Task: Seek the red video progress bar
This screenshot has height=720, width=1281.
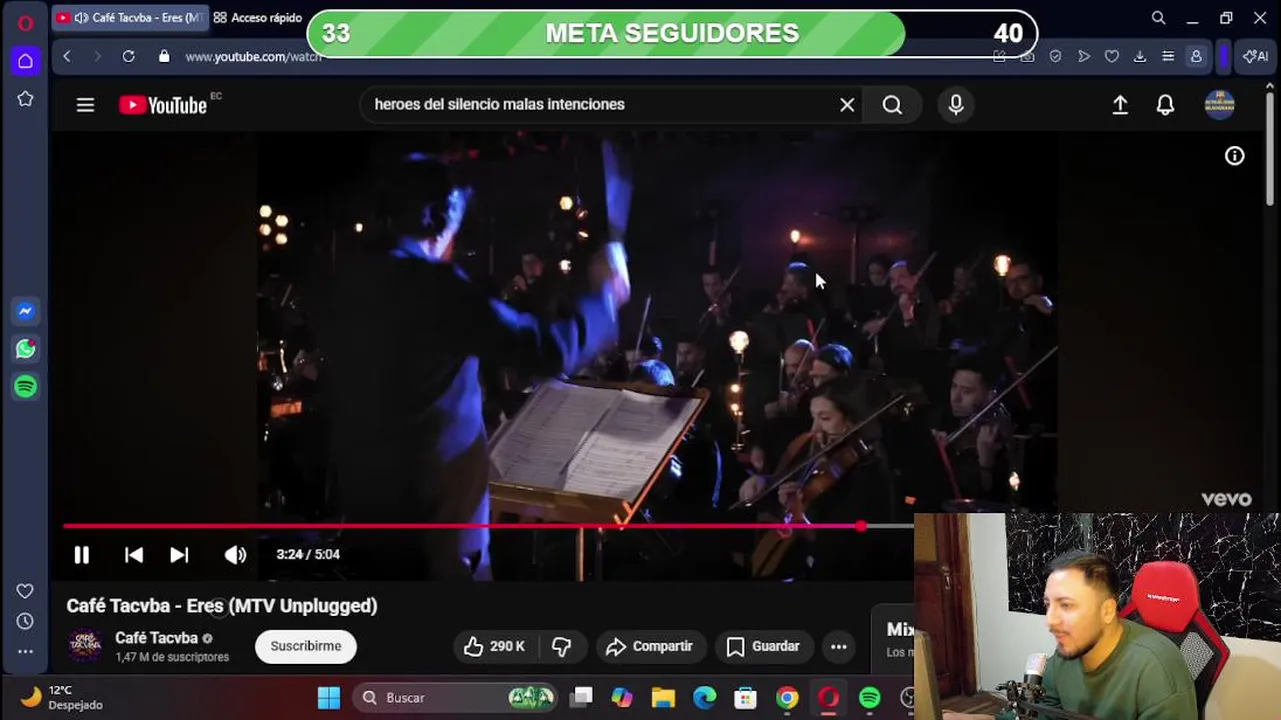Action: (488, 526)
